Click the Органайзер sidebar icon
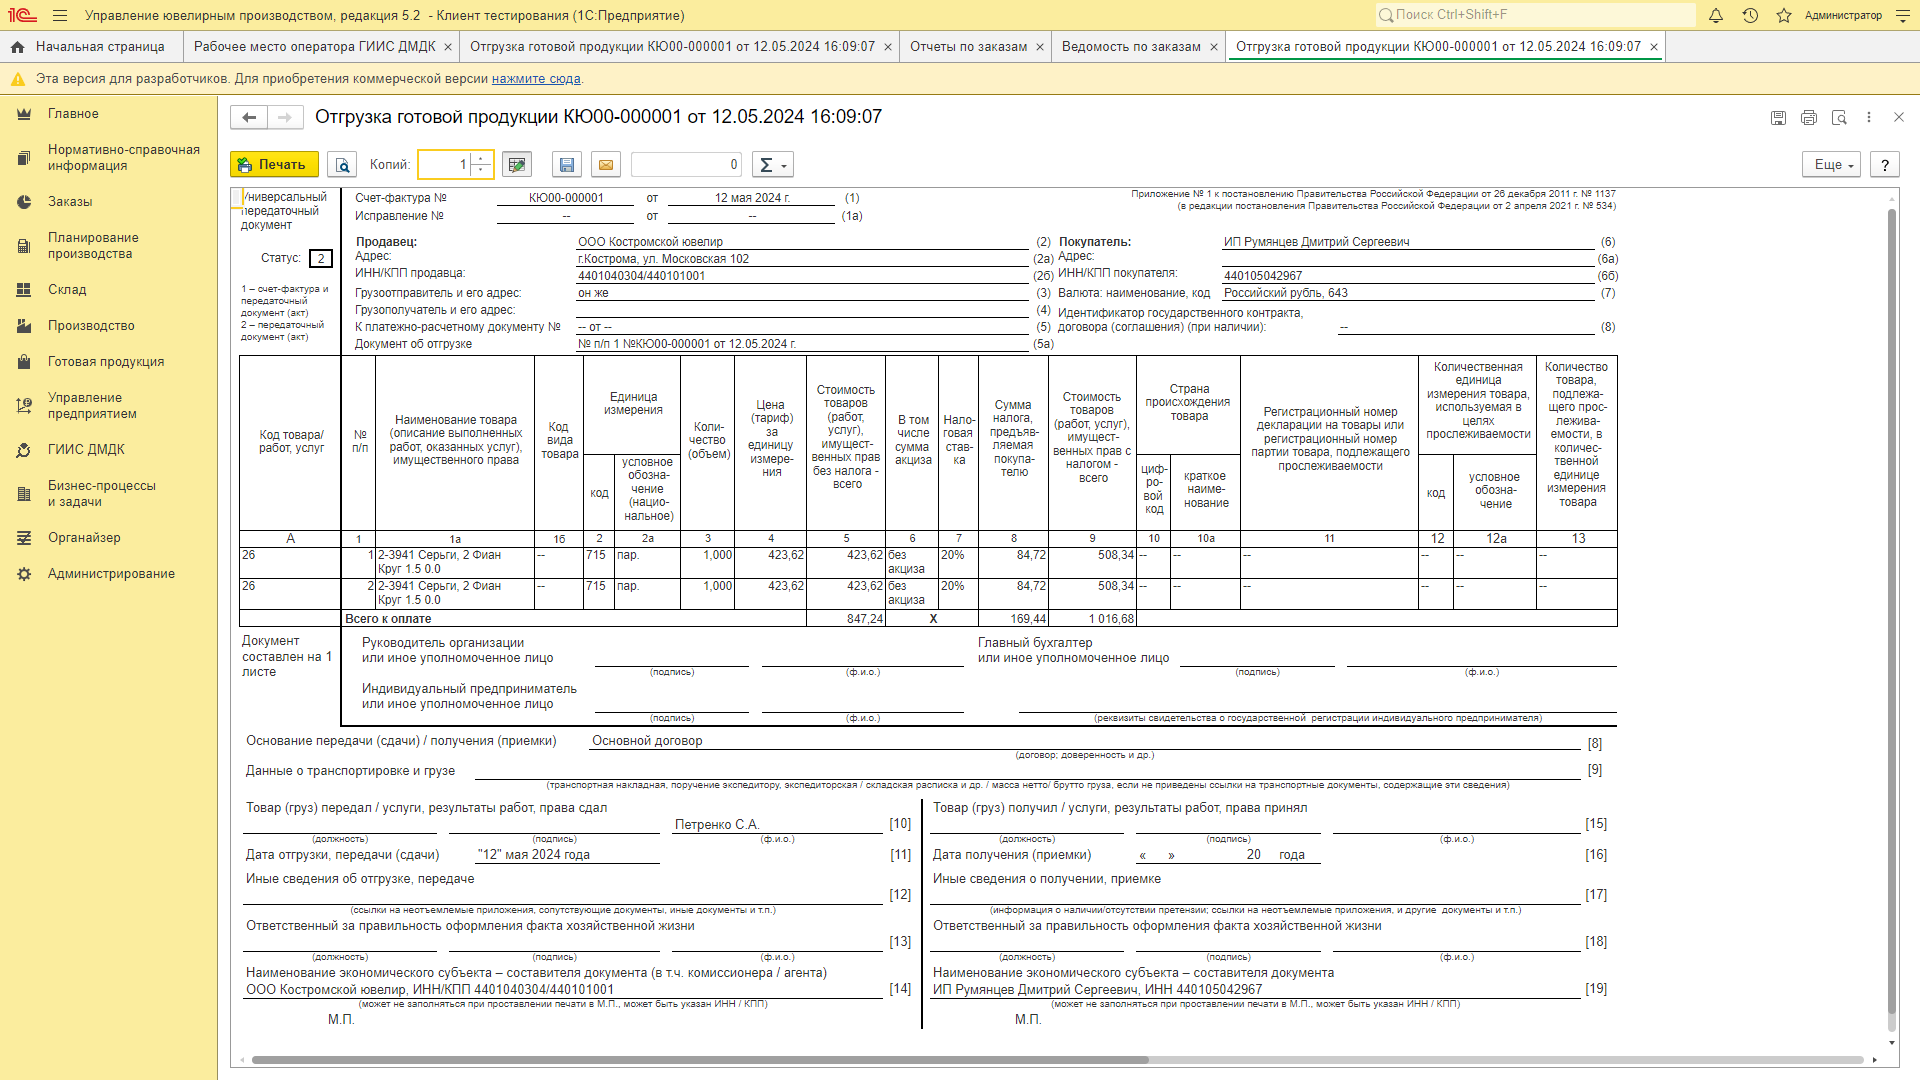Viewport: 1920px width, 1080px height. (x=24, y=538)
